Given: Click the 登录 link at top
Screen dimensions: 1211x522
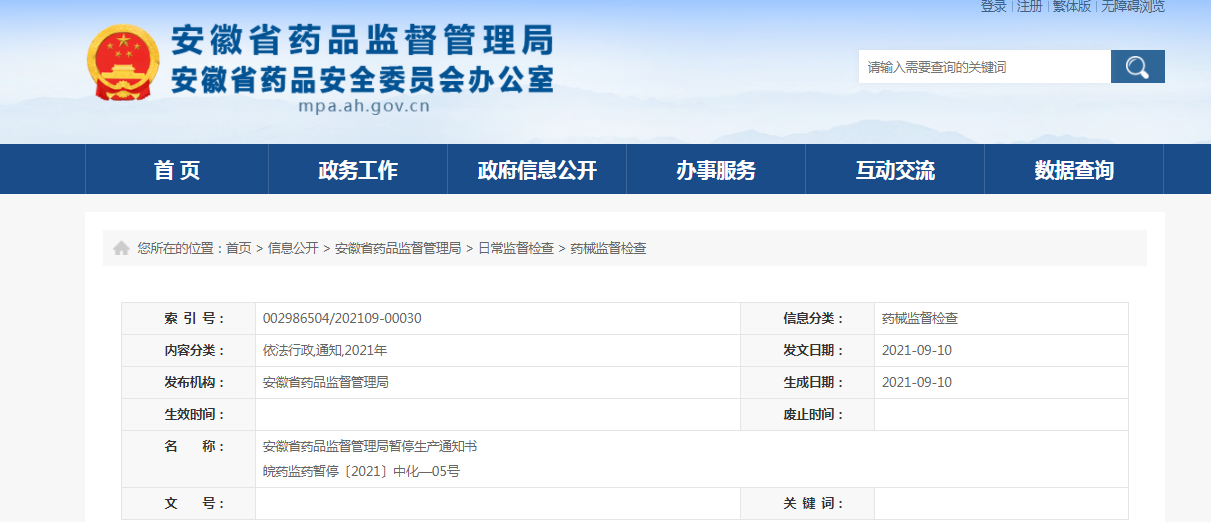Looking at the screenshot, I should click(x=993, y=6).
